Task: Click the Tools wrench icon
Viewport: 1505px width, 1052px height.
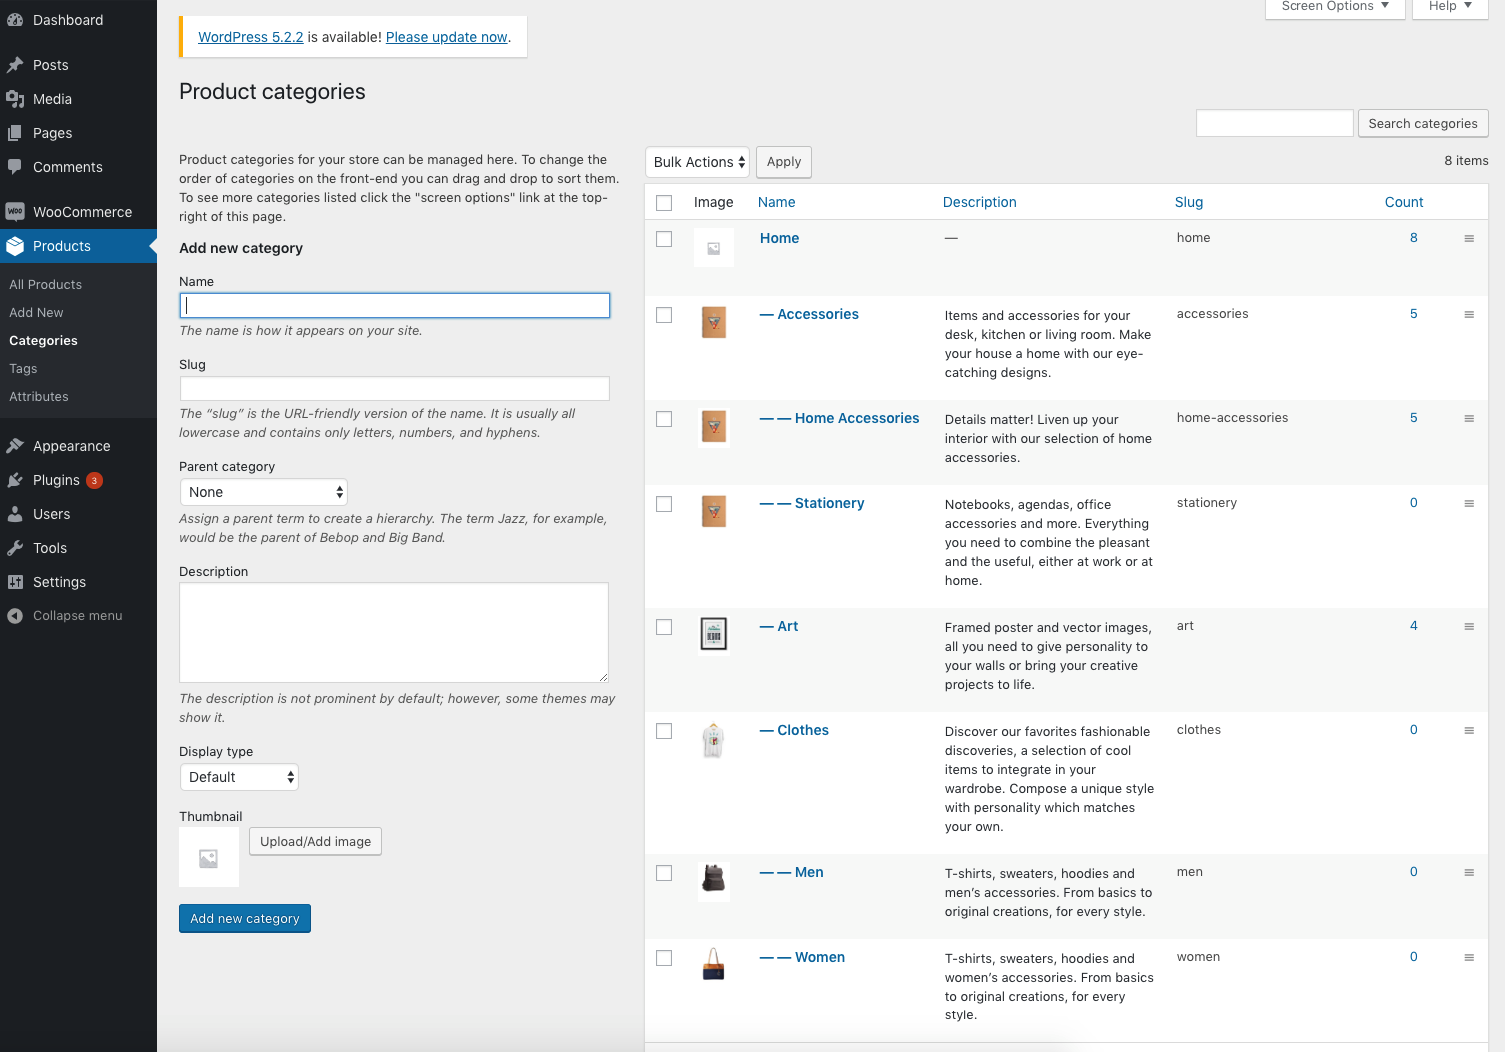Action: click(x=15, y=548)
